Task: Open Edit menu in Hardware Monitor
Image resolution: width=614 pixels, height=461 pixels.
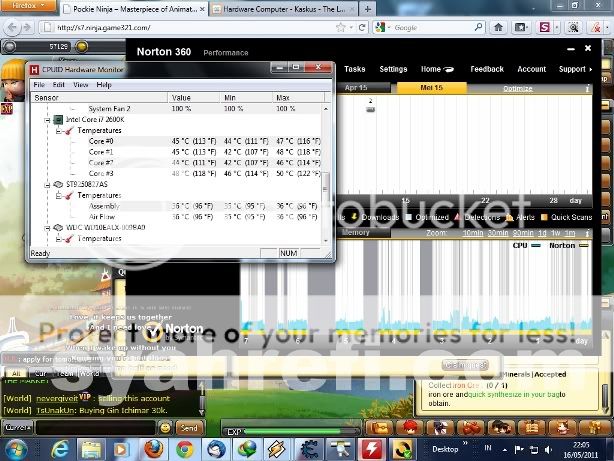Action: [58, 85]
